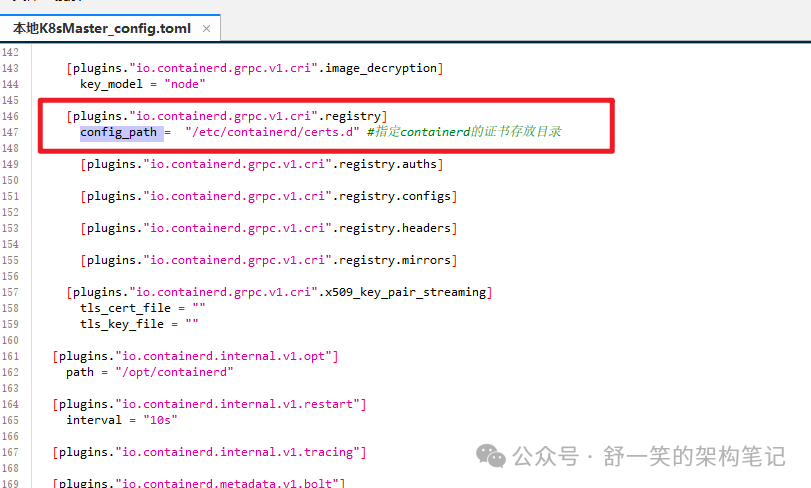Click the registry.auths section line
Viewport: 811px width, 488px height.
pos(262,164)
